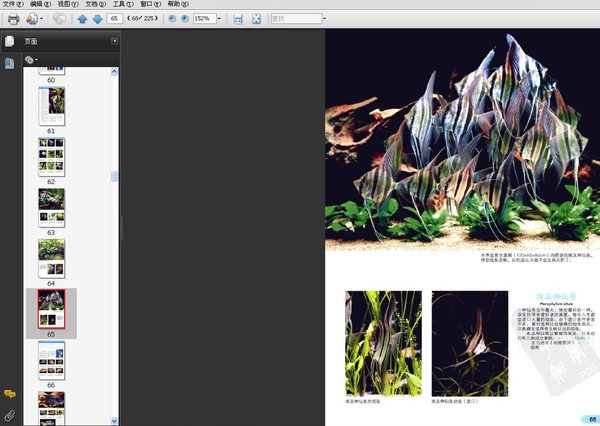This screenshot has width=600, height=426.
Task: Open the pages panel collapse menu button
Action: [x=114, y=41]
